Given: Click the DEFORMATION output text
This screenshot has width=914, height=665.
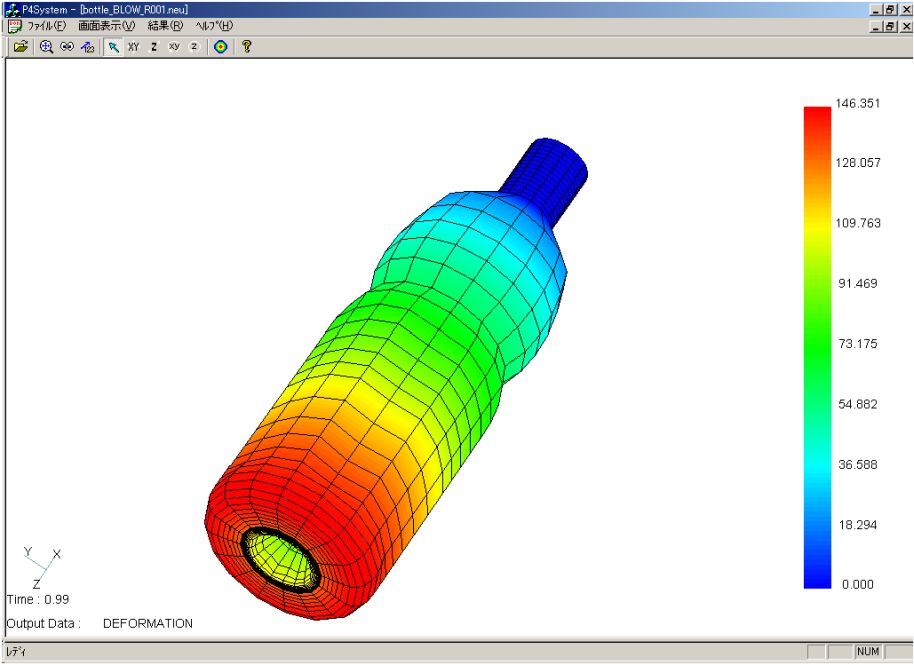Looking at the screenshot, I should [147, 623].
